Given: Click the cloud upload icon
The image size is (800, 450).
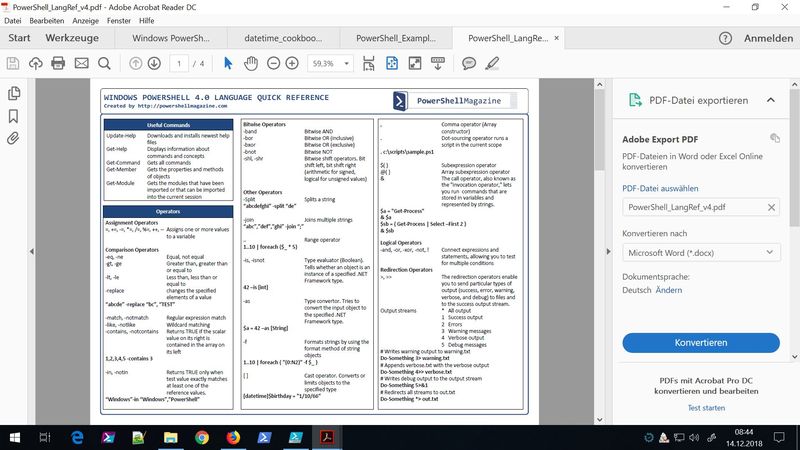Looking at the screenshot, I should click(x=35, y=63).
